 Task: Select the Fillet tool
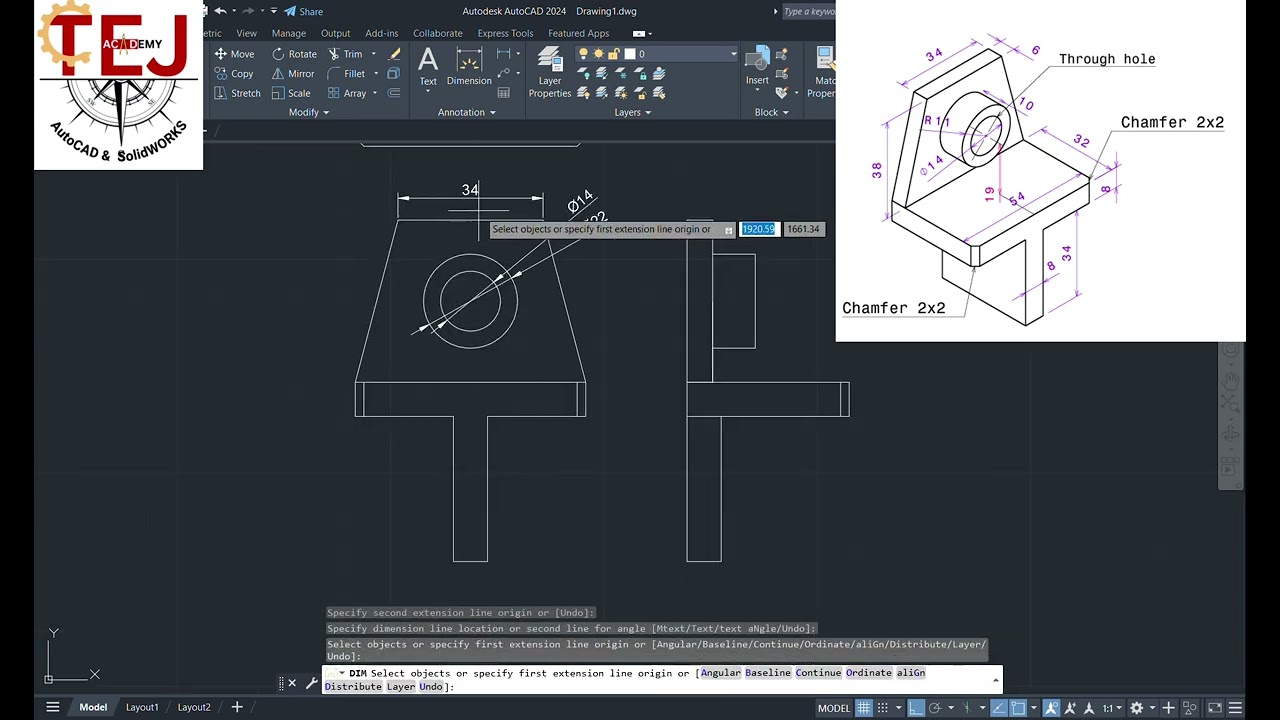point(347,74)
